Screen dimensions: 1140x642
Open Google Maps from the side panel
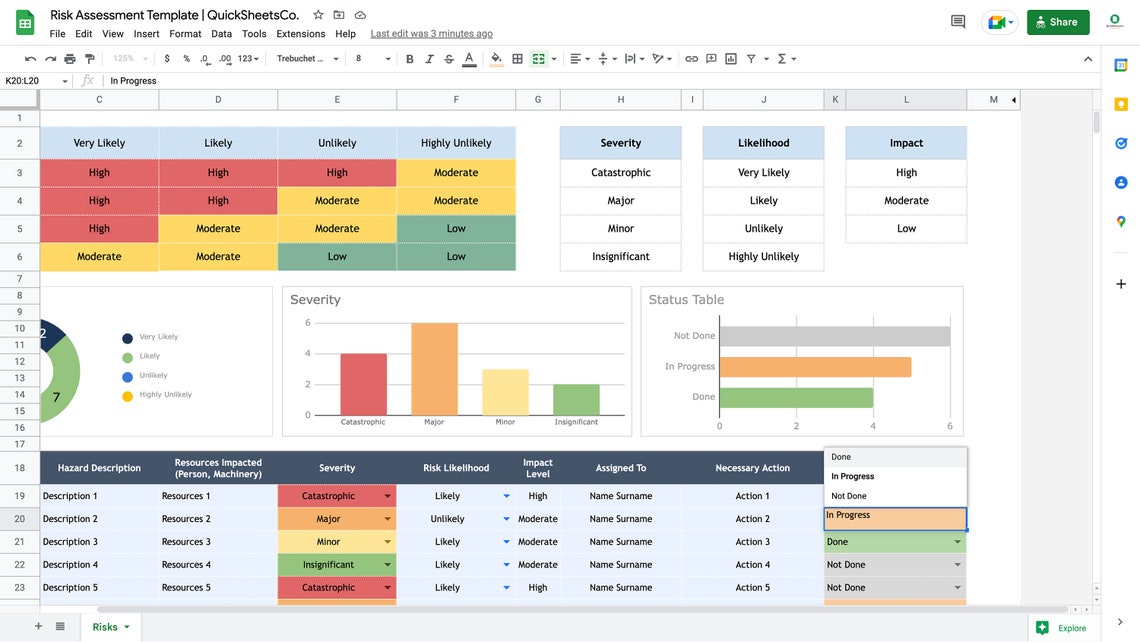point(1120,221)
